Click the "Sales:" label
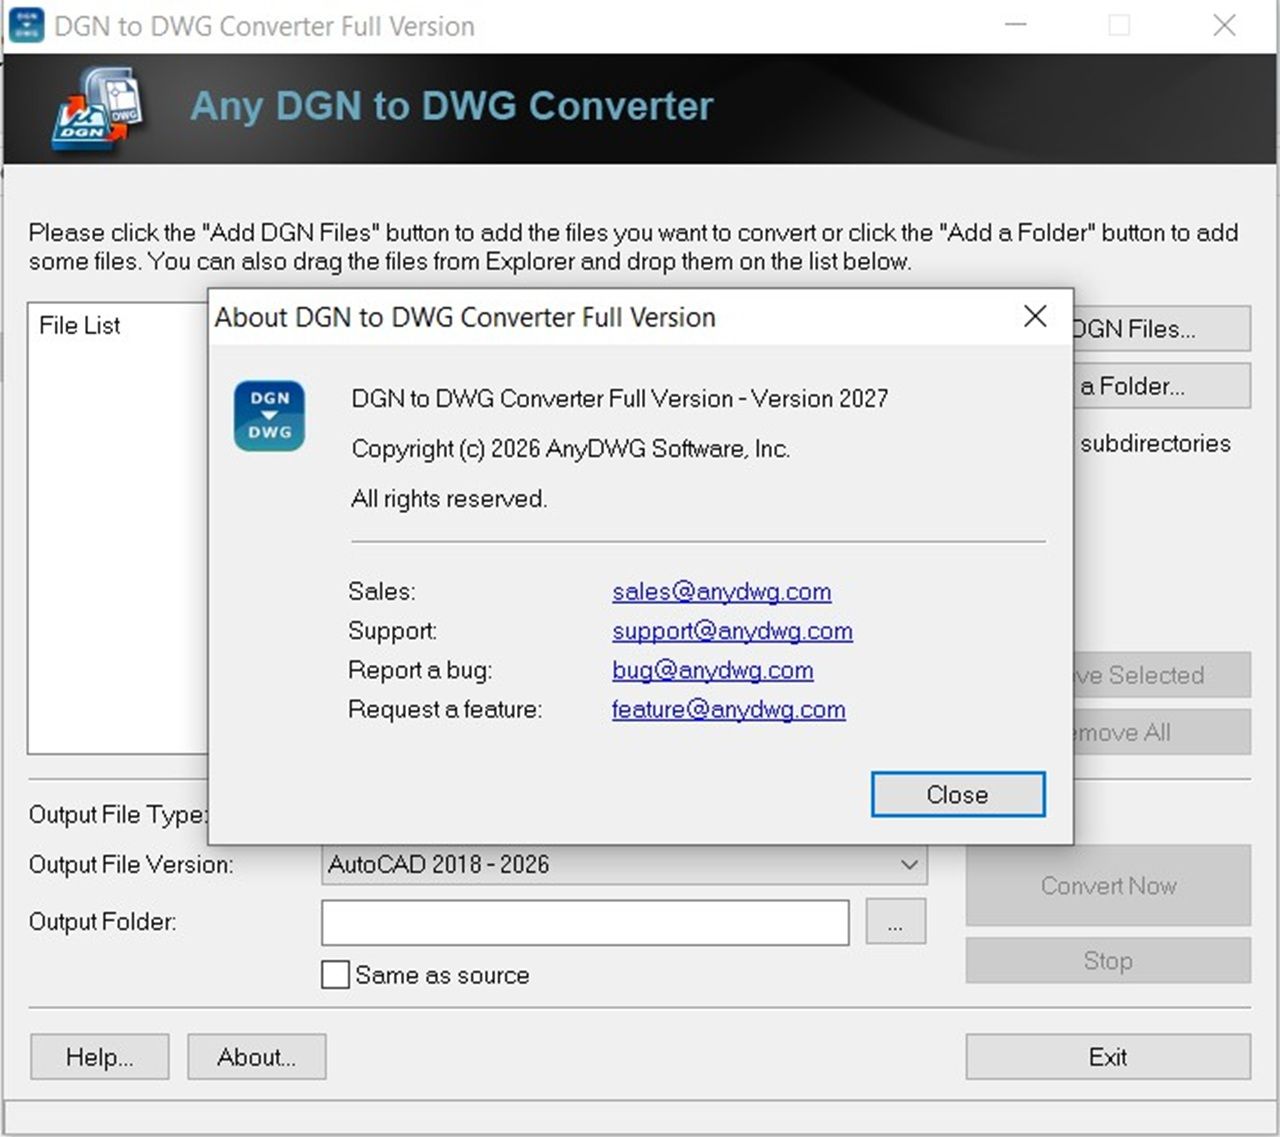This screenshot has width=1280, height=1137. (x=382, y=591)
